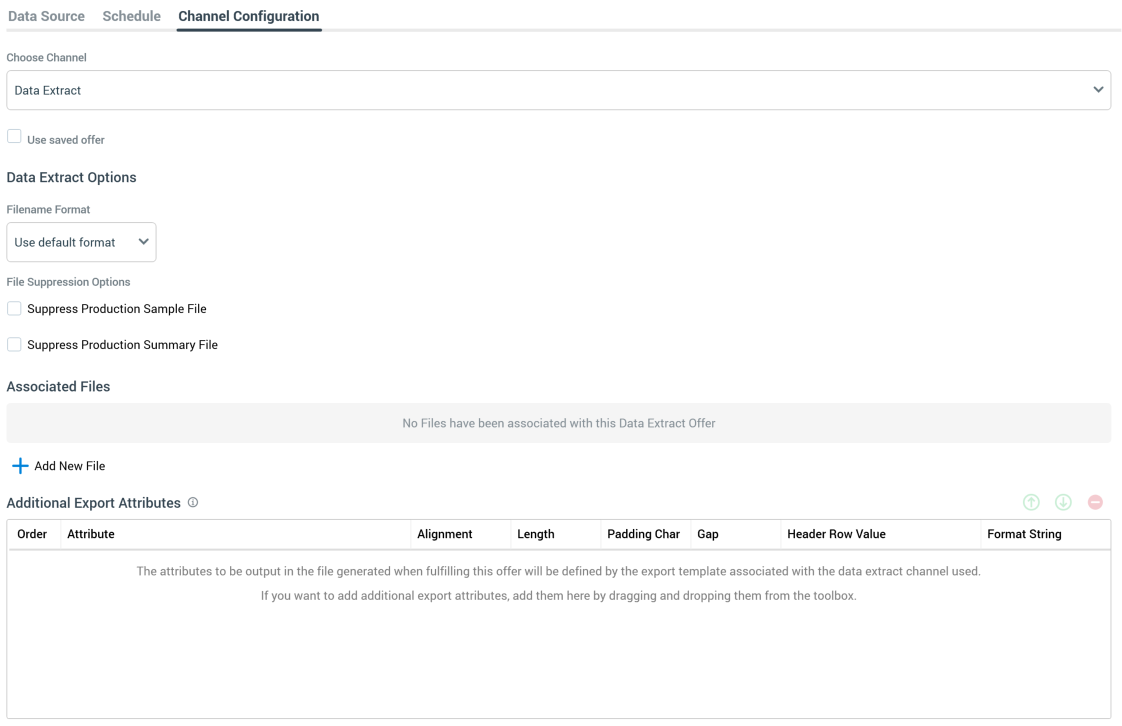Click the red remove attribute icon
1122x726 pixels.
(x=1095, y=502)
